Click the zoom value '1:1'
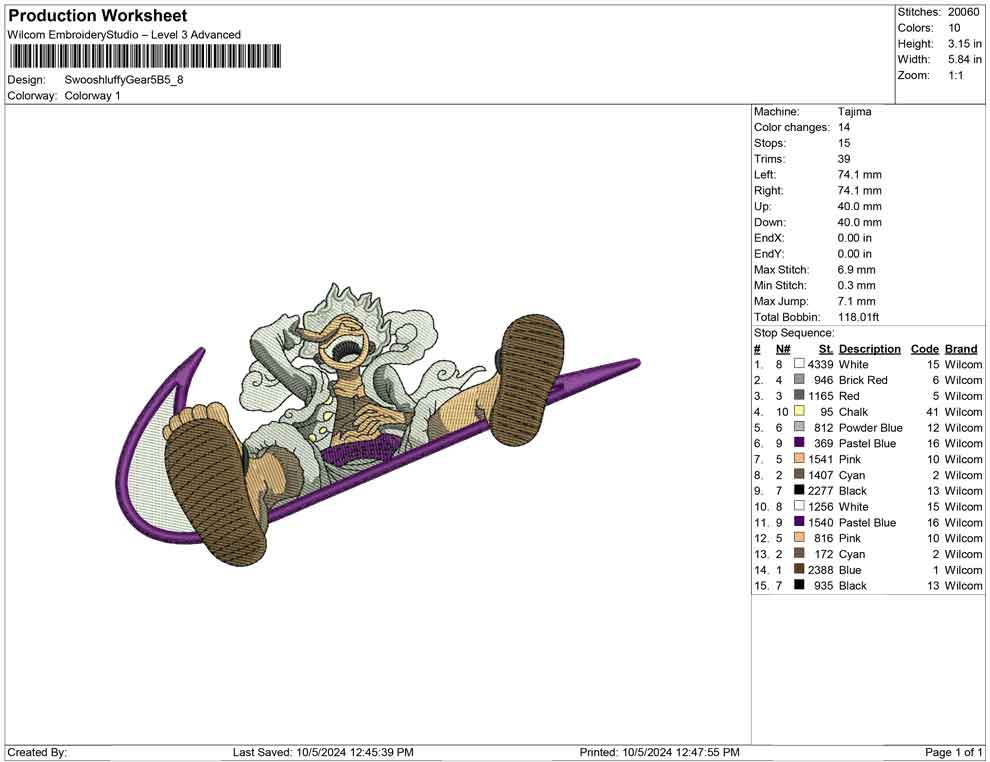 (955, 75)
